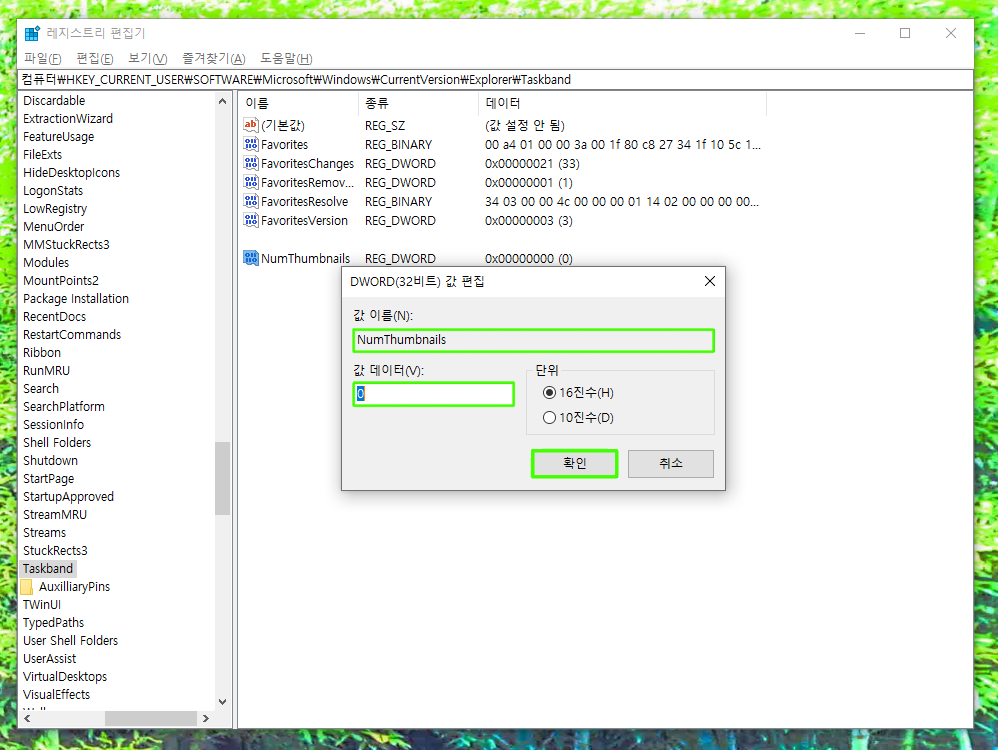Click the AuxilliaryPins folder icon
Image resolution: width=998 pixels, height=750 pixels.
click(x=27, y=586)
